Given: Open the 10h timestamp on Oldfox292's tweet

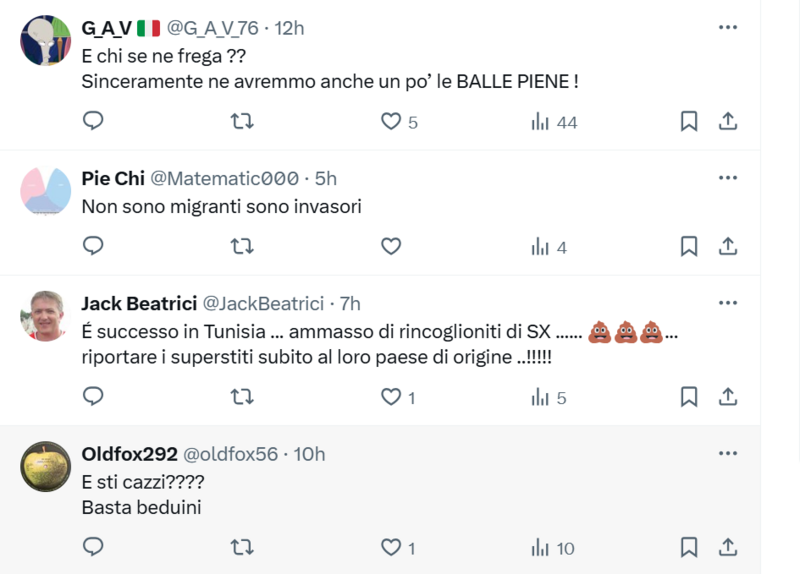Looking at the screenshot, I should click(x=310, y=454).
